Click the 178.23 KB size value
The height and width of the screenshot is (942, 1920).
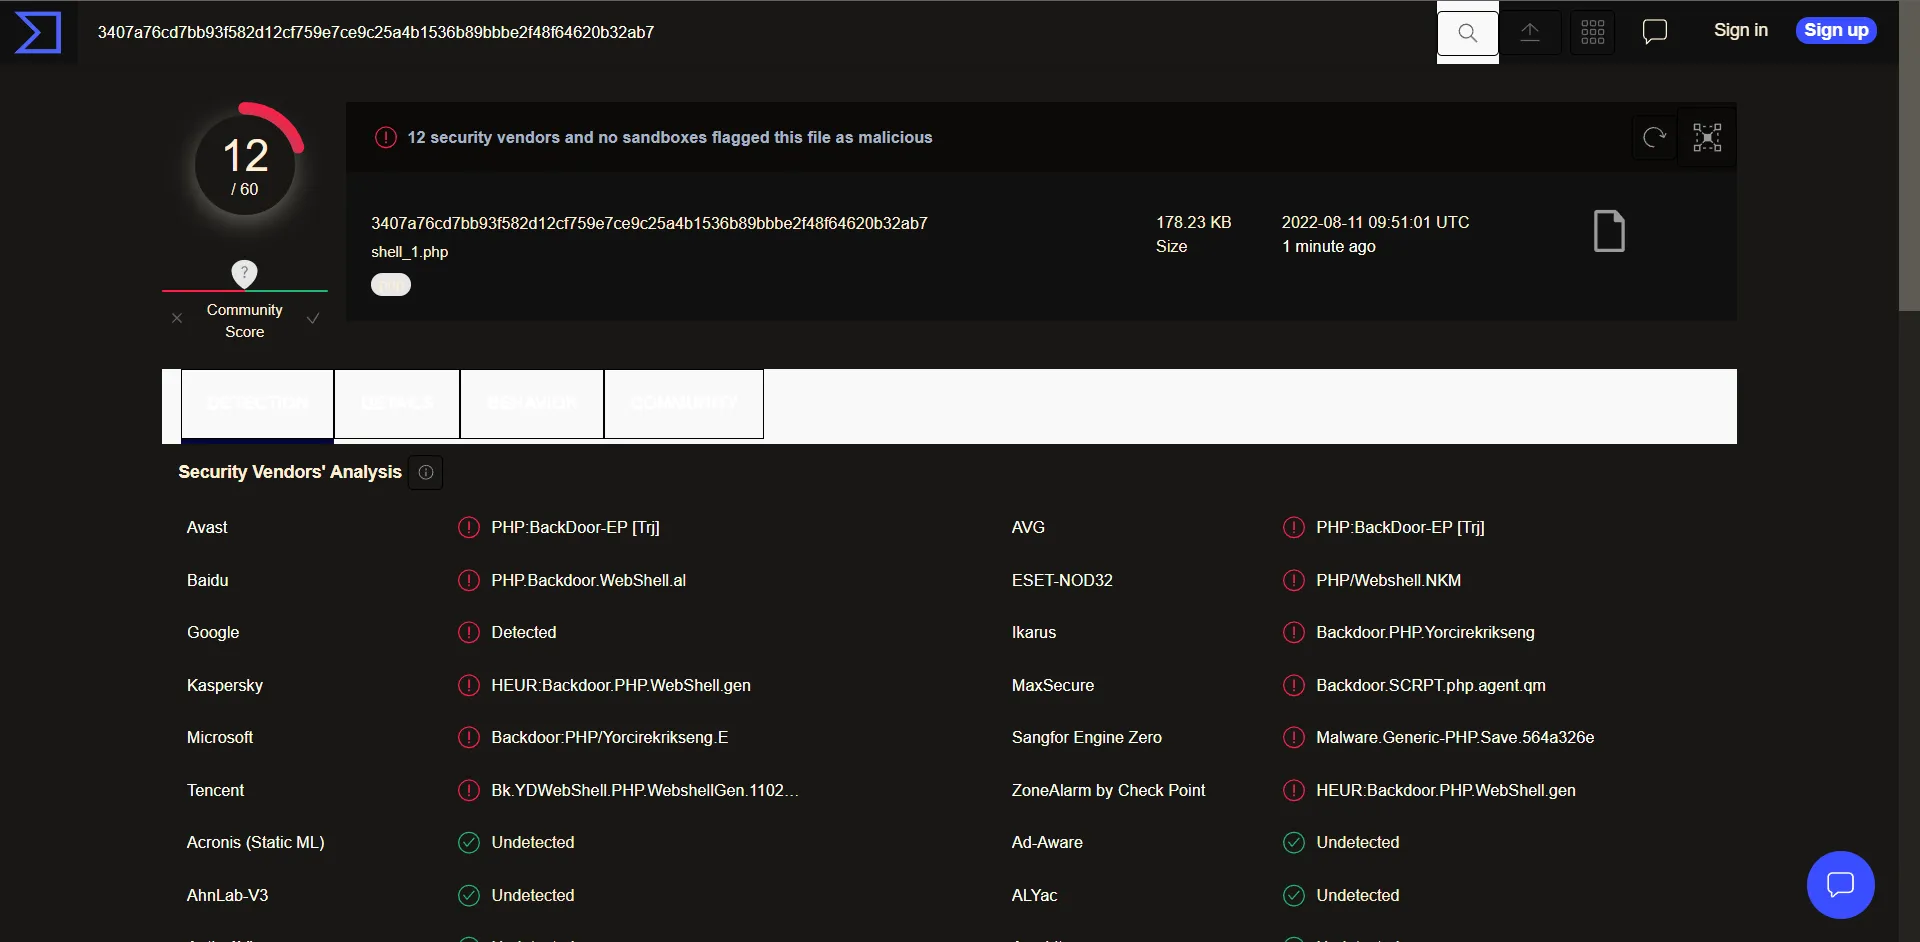[x=1194, y=222]
